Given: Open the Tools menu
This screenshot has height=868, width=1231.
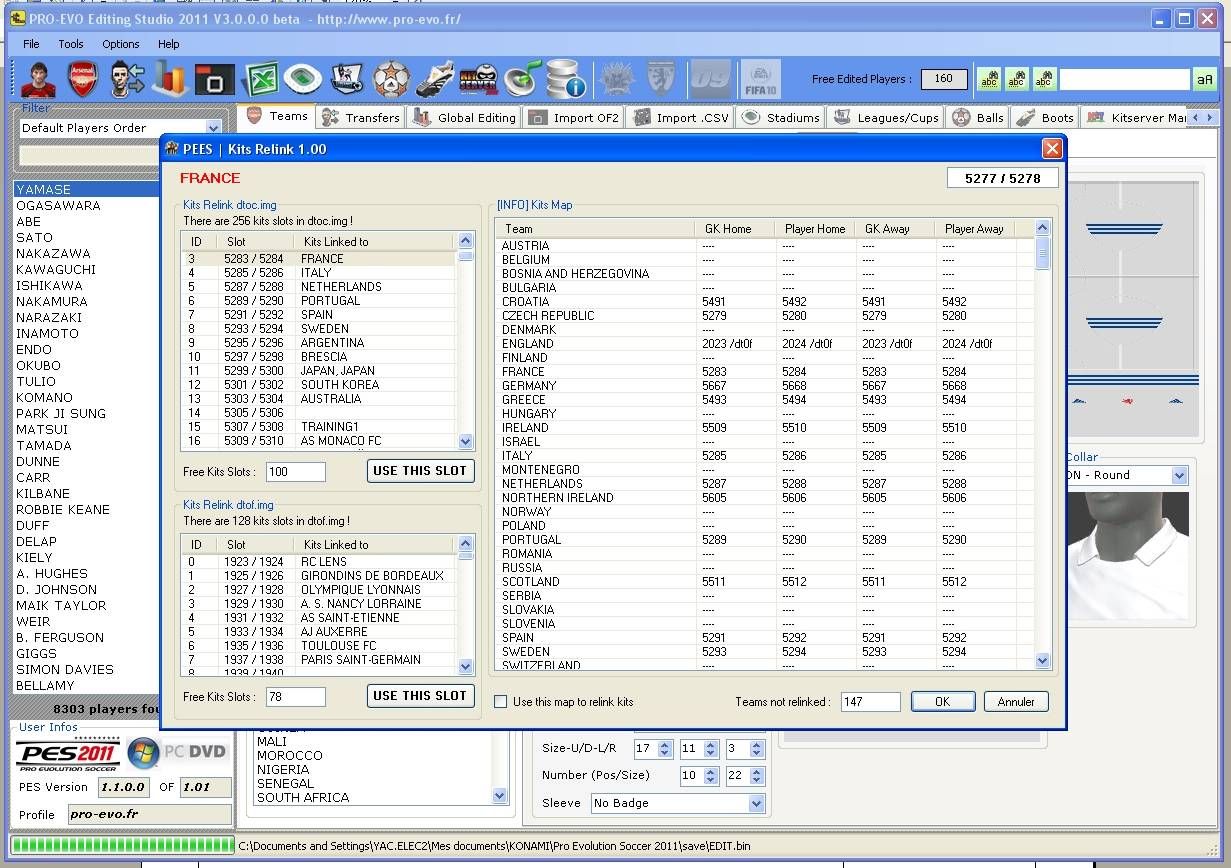Looking at the screenshot, I should [71, 44].
